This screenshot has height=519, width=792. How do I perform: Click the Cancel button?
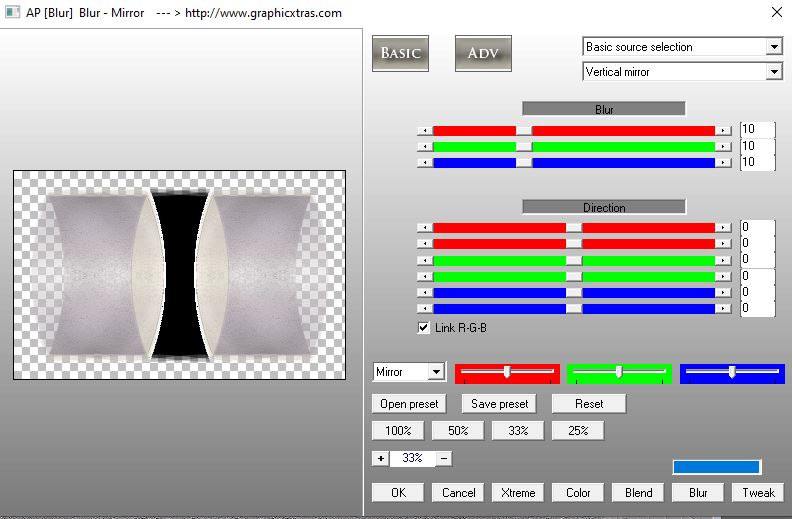458,493
